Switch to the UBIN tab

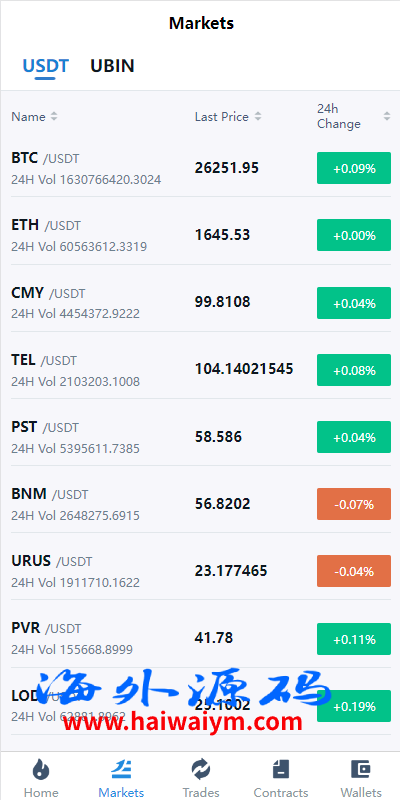click(112, 66)
